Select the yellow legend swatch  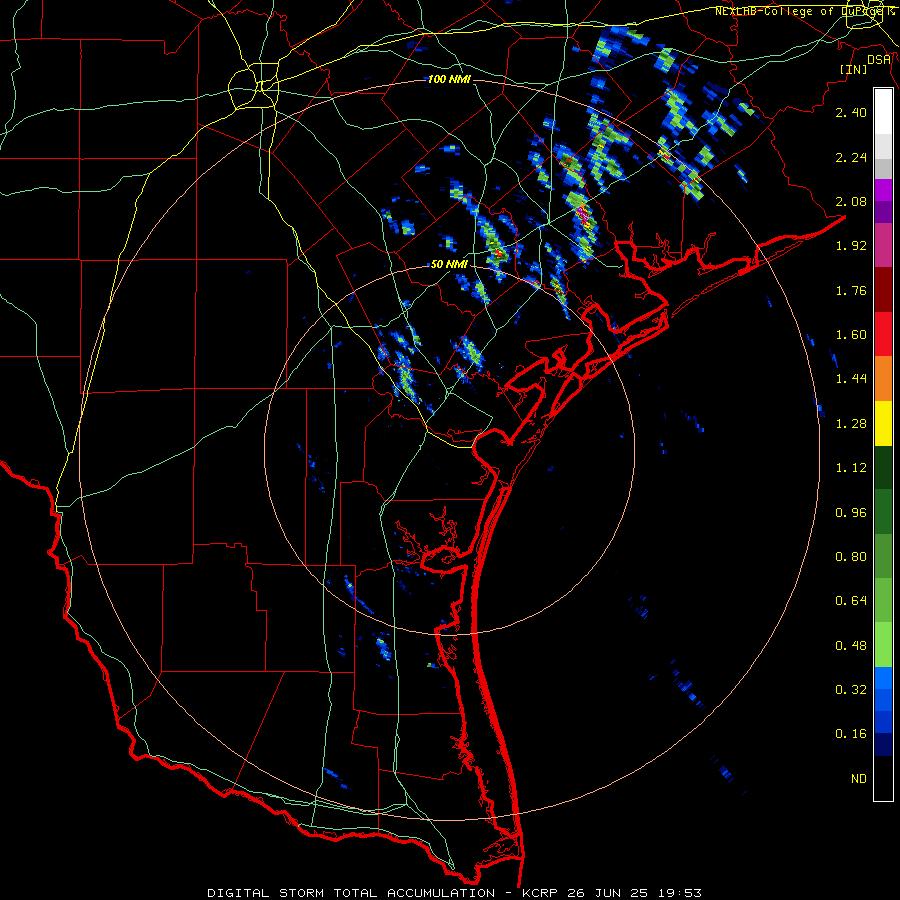[883, 424]
